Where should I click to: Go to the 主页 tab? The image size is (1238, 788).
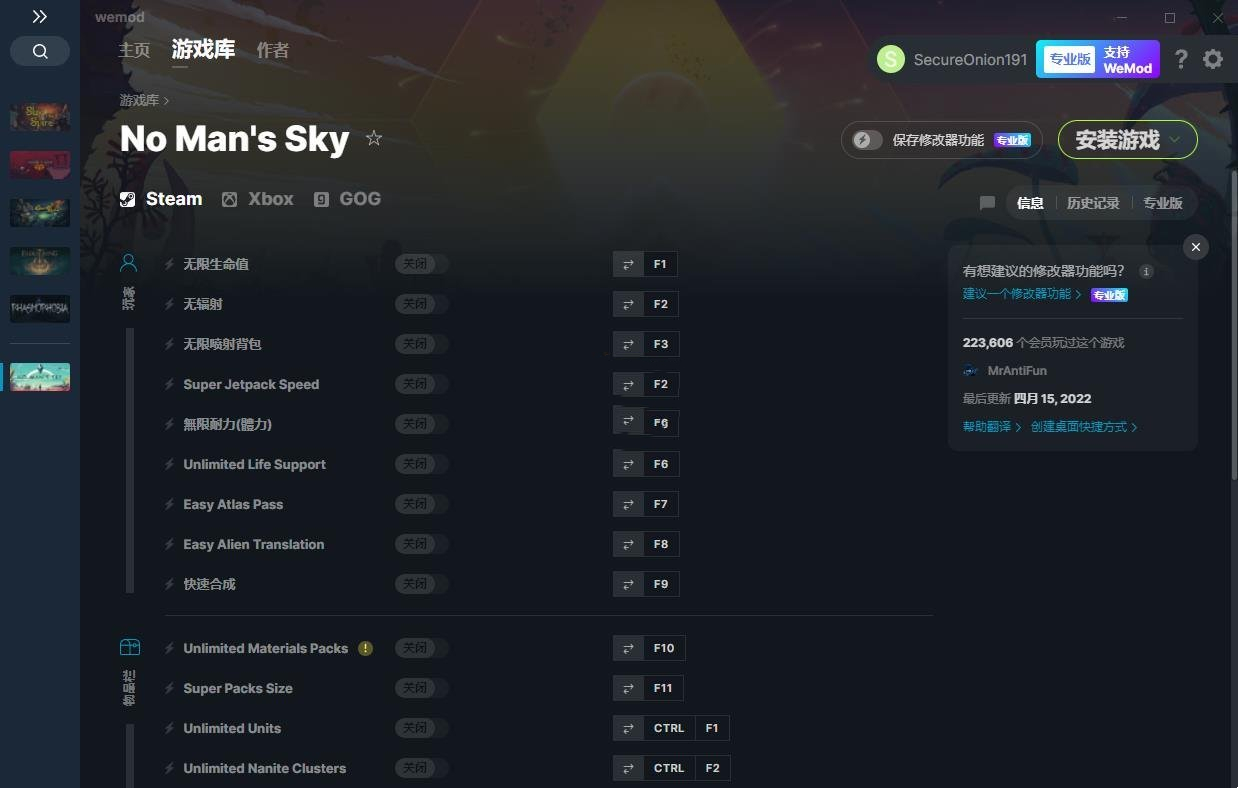pyautogui.click(x=134, y=50)
